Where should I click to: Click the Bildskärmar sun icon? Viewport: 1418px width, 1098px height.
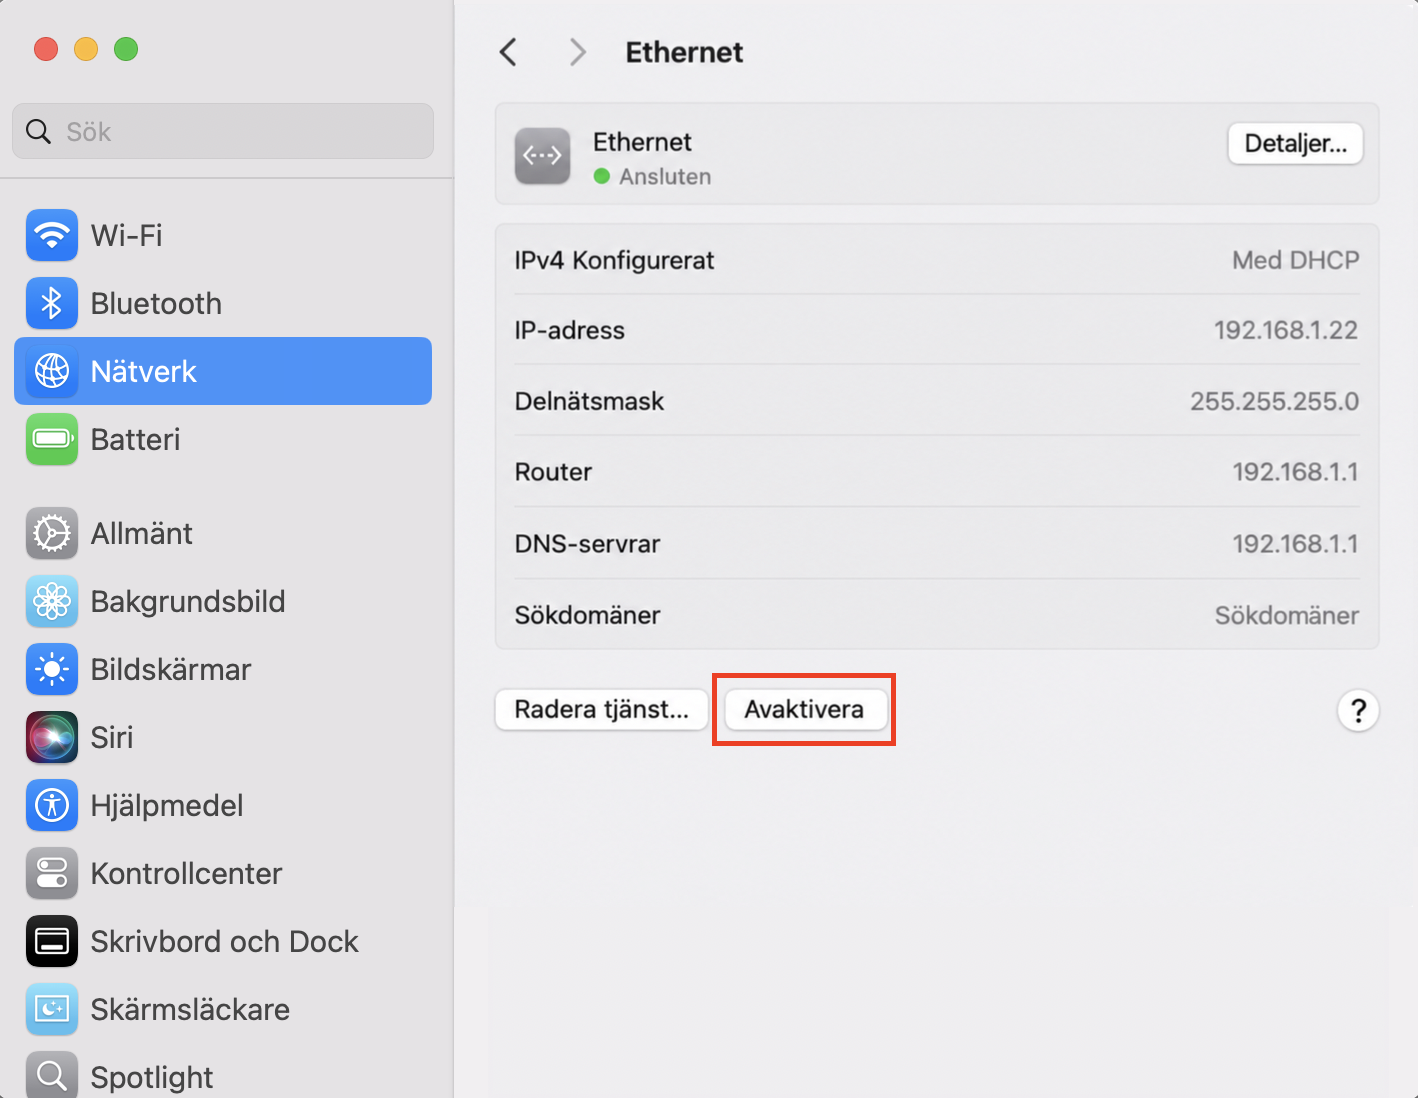point(52,669)
